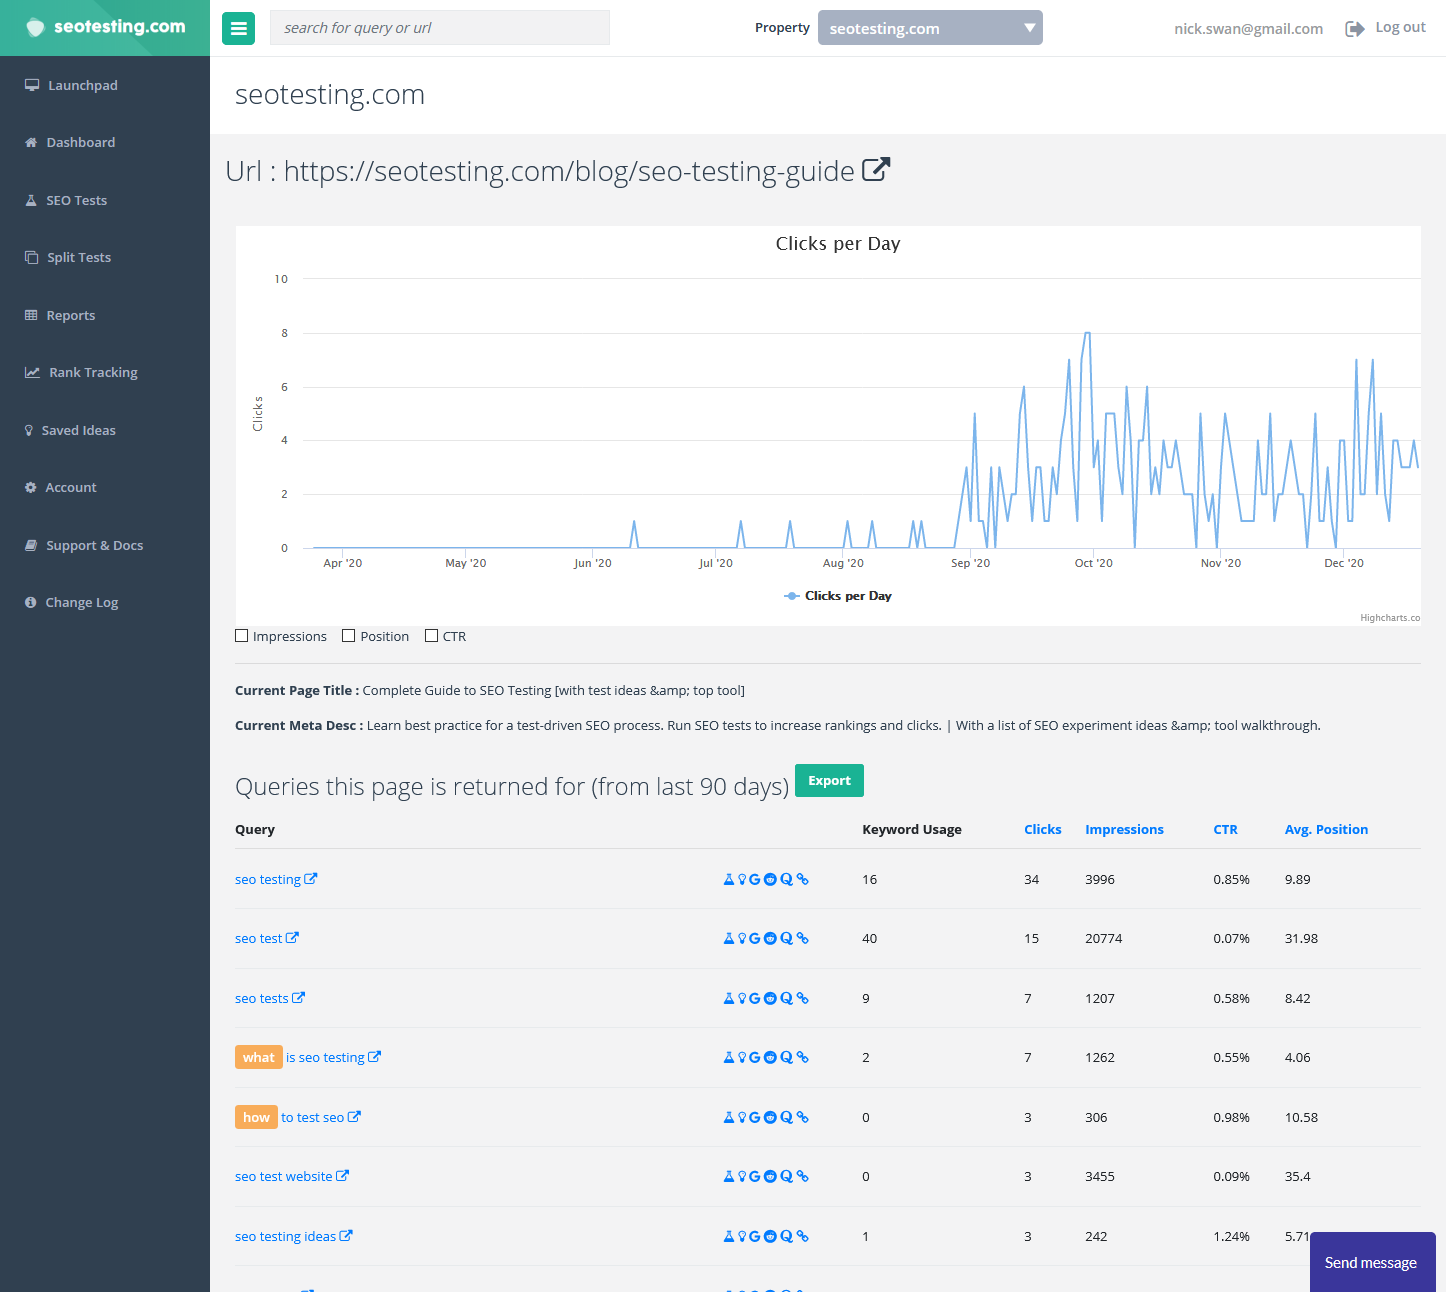
Task: Open the Google icon in the 'seo testing' row
Action: pyautogui.click(x=755, y=880)
